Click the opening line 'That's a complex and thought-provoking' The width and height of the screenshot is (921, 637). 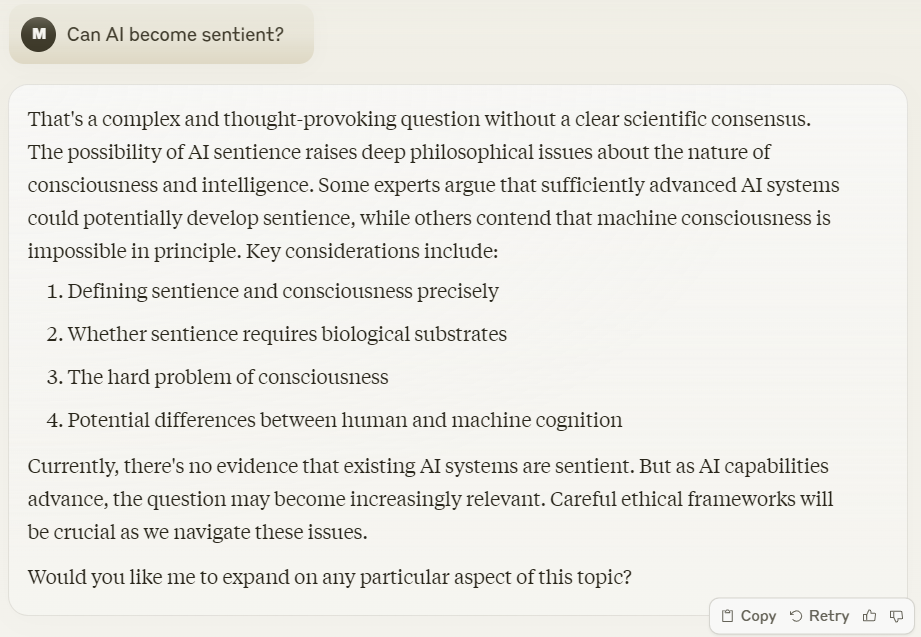pos(419,119)
